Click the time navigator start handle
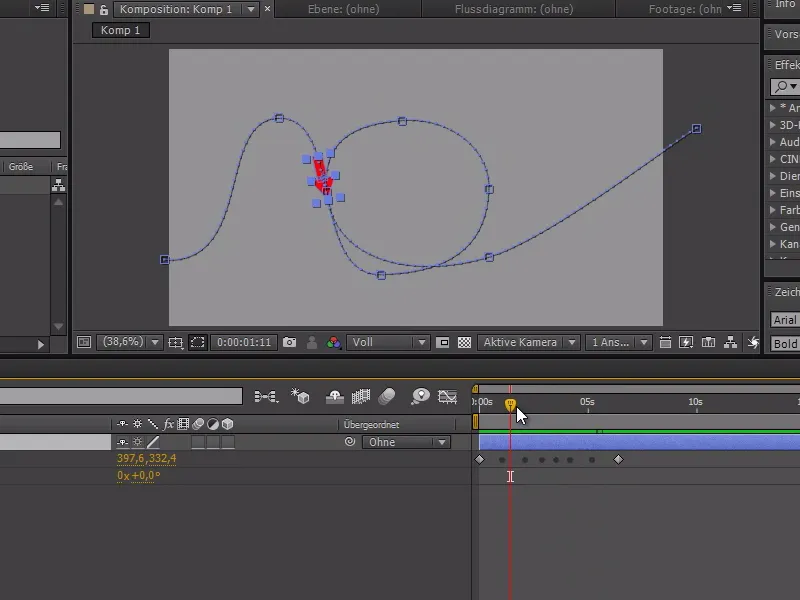This screenshot has height=600, width=800. coord(475,389)
